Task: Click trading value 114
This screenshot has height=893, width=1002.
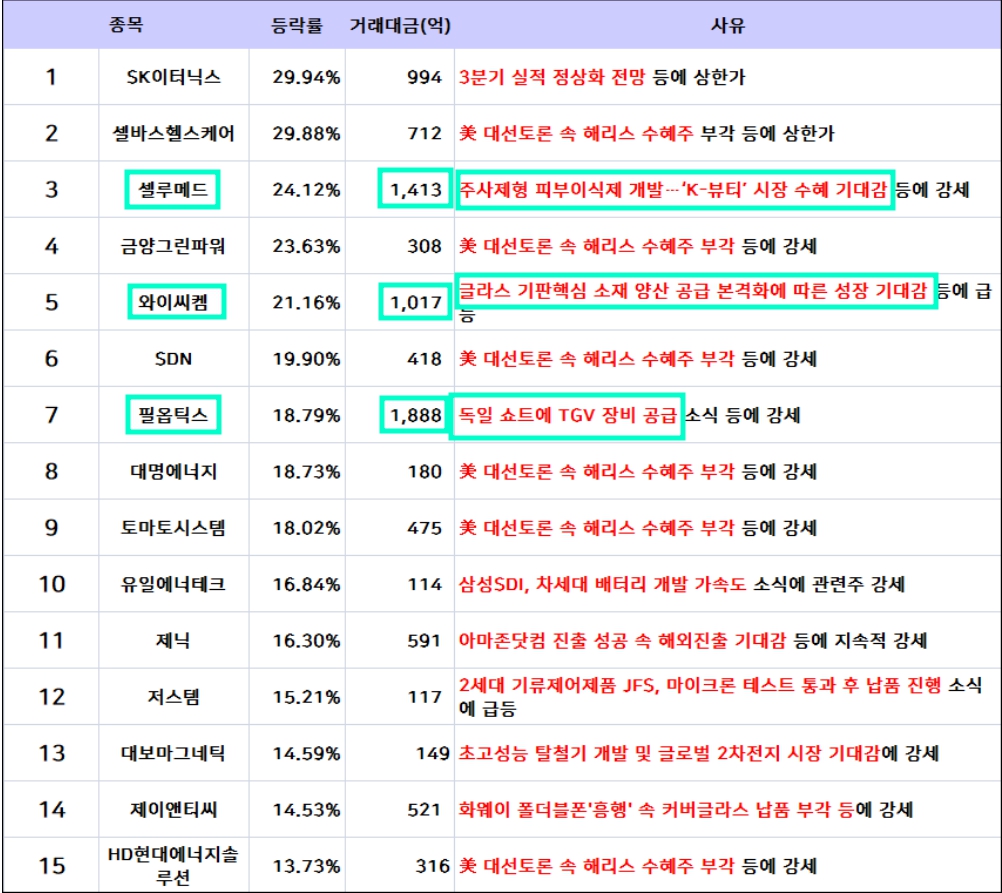Action: tap(424, 584)
